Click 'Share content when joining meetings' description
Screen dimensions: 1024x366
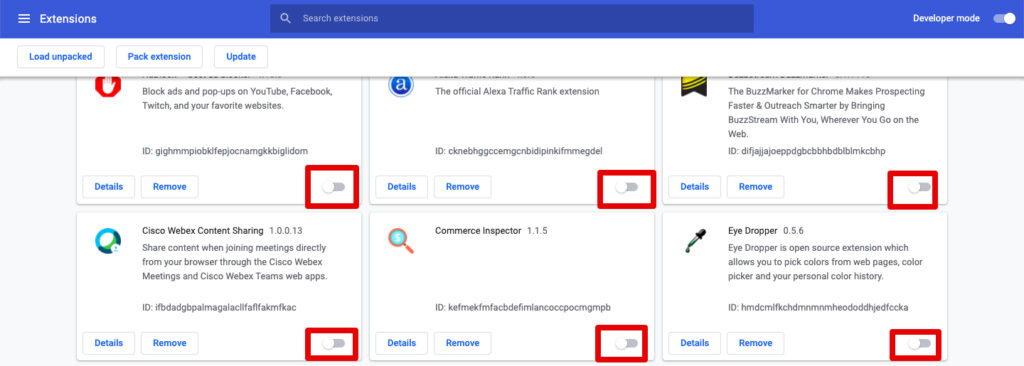pos(234,262)
